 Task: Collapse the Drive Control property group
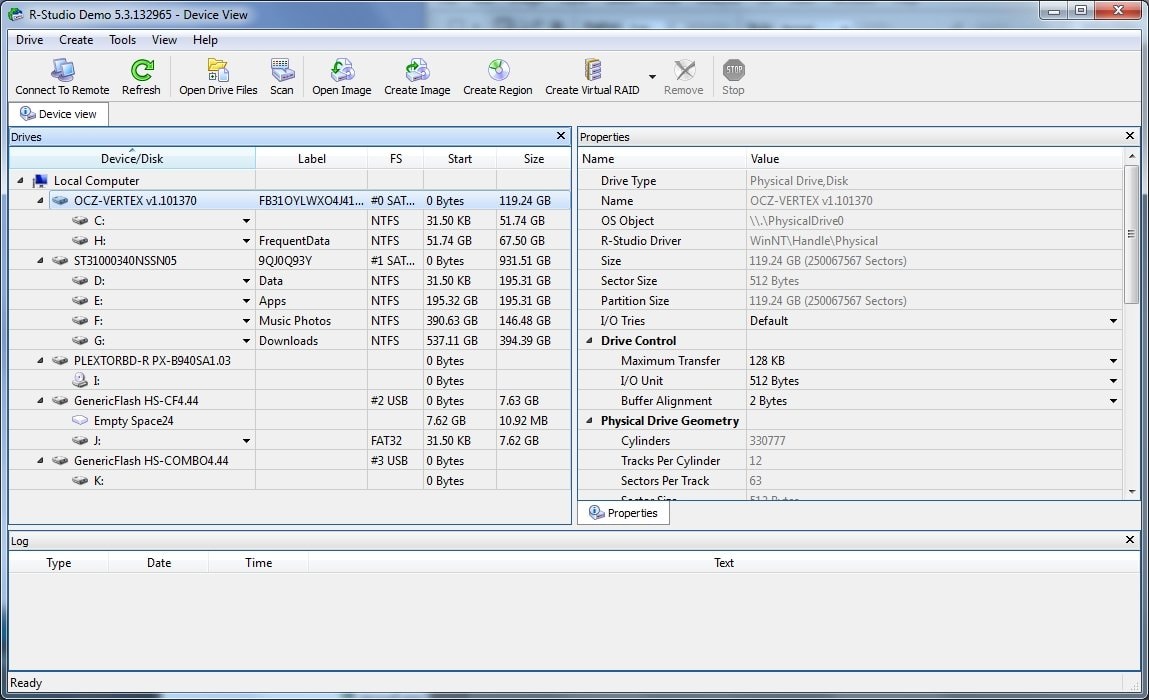coord(589,340)
